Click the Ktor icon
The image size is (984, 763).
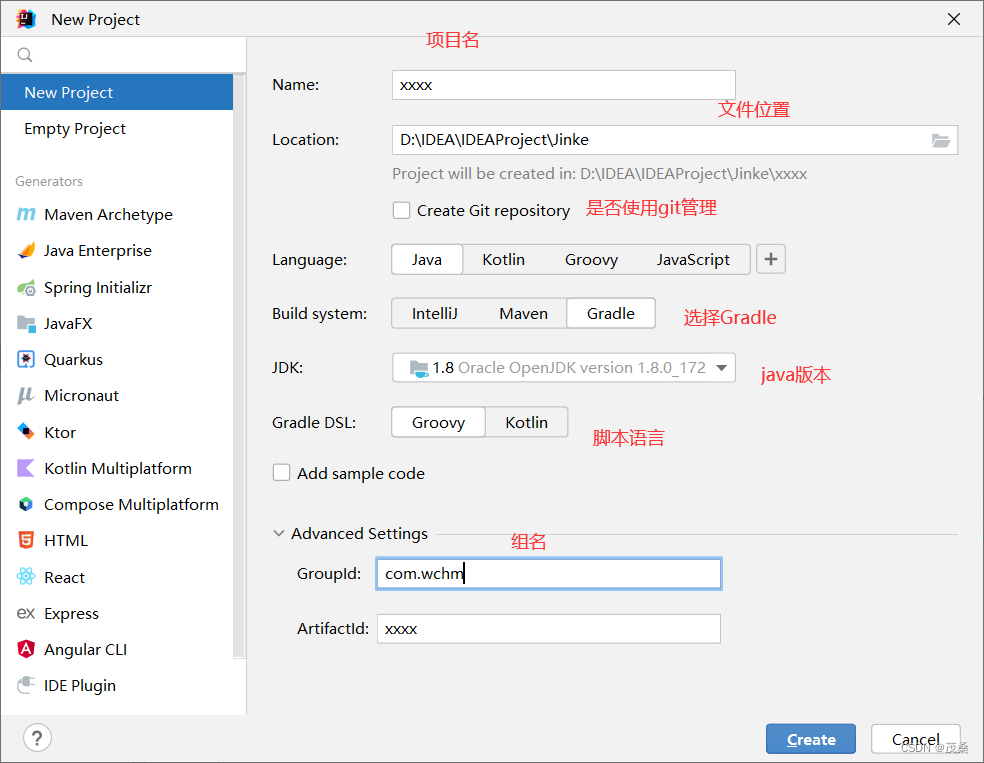[x=26, y=432]
